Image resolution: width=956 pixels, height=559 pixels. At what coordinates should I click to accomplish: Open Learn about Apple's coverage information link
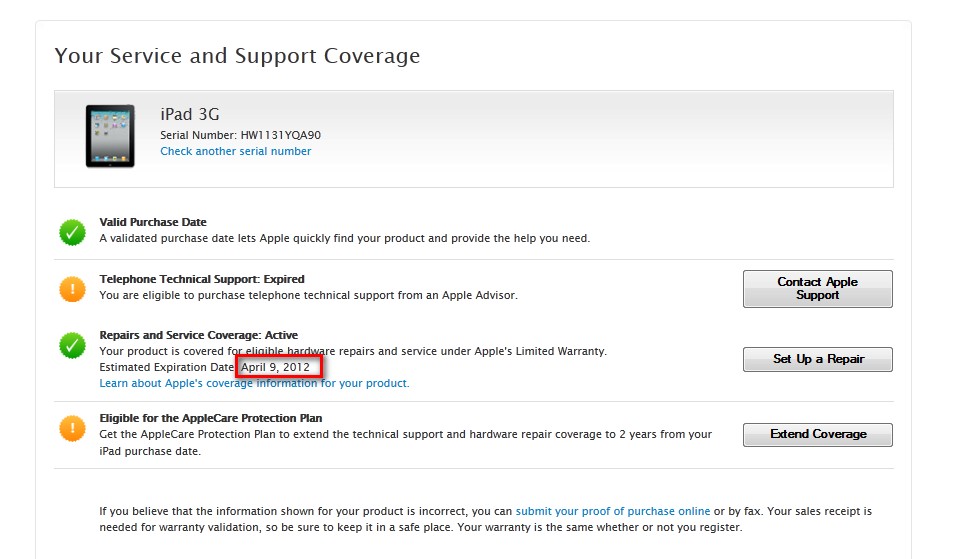254,383
